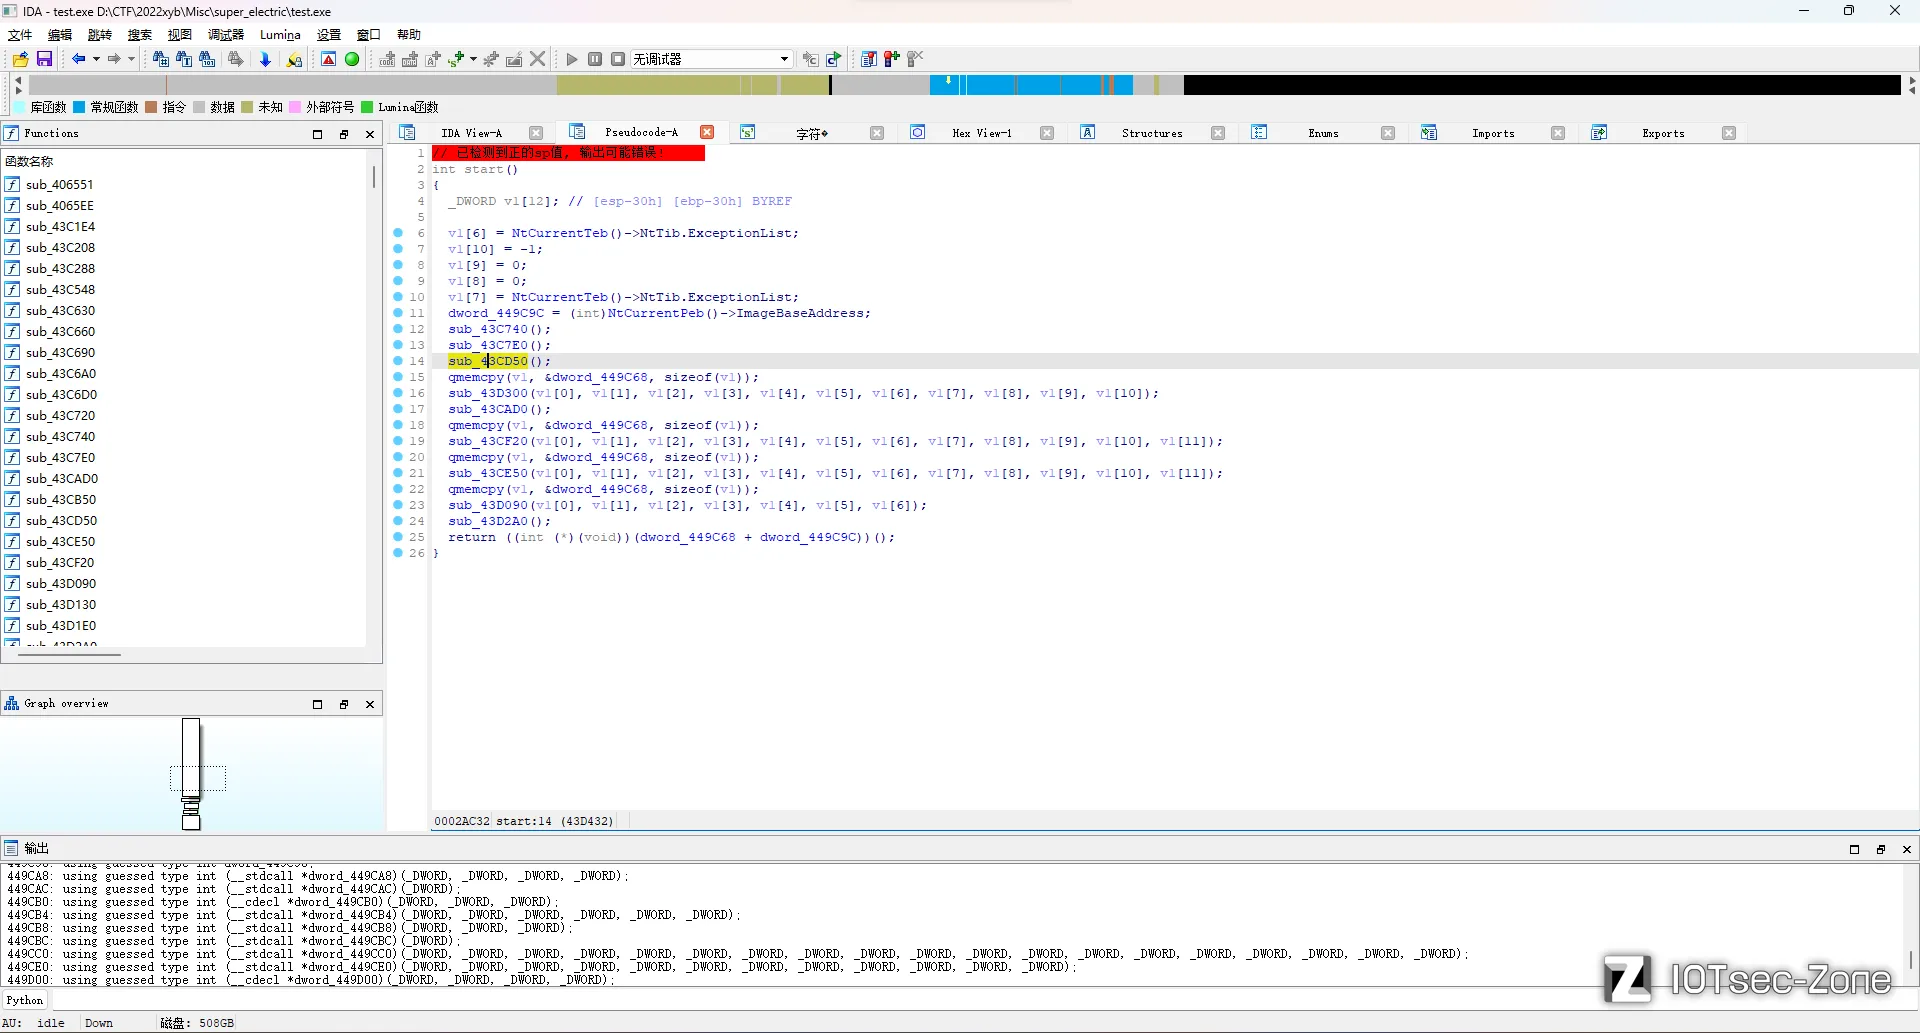1920x1033 pixels.
Task: Open the 搜索 menu
Action: (140, 35)
